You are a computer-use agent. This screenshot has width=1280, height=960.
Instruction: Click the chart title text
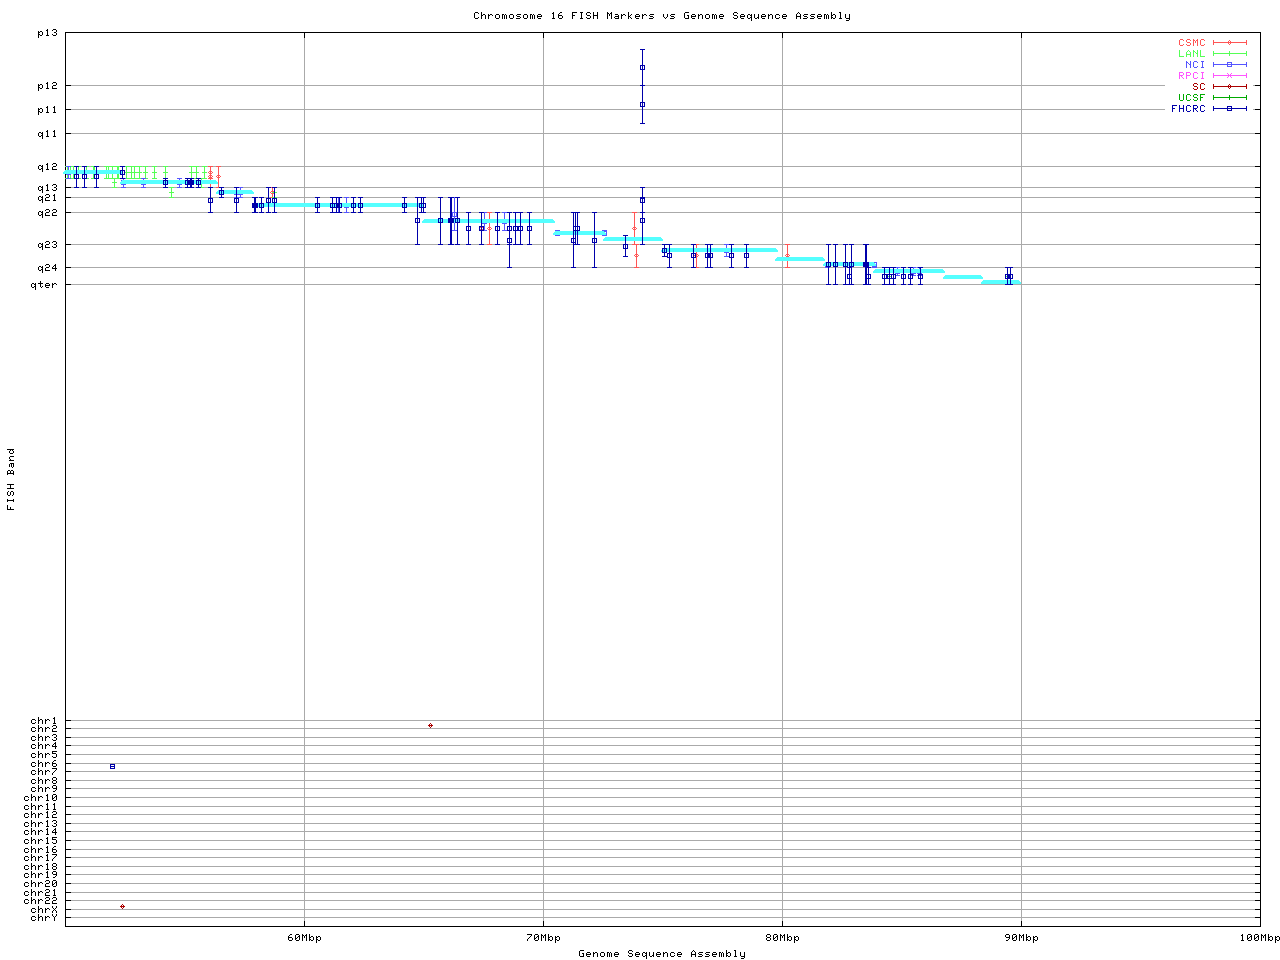pos(662,16)
